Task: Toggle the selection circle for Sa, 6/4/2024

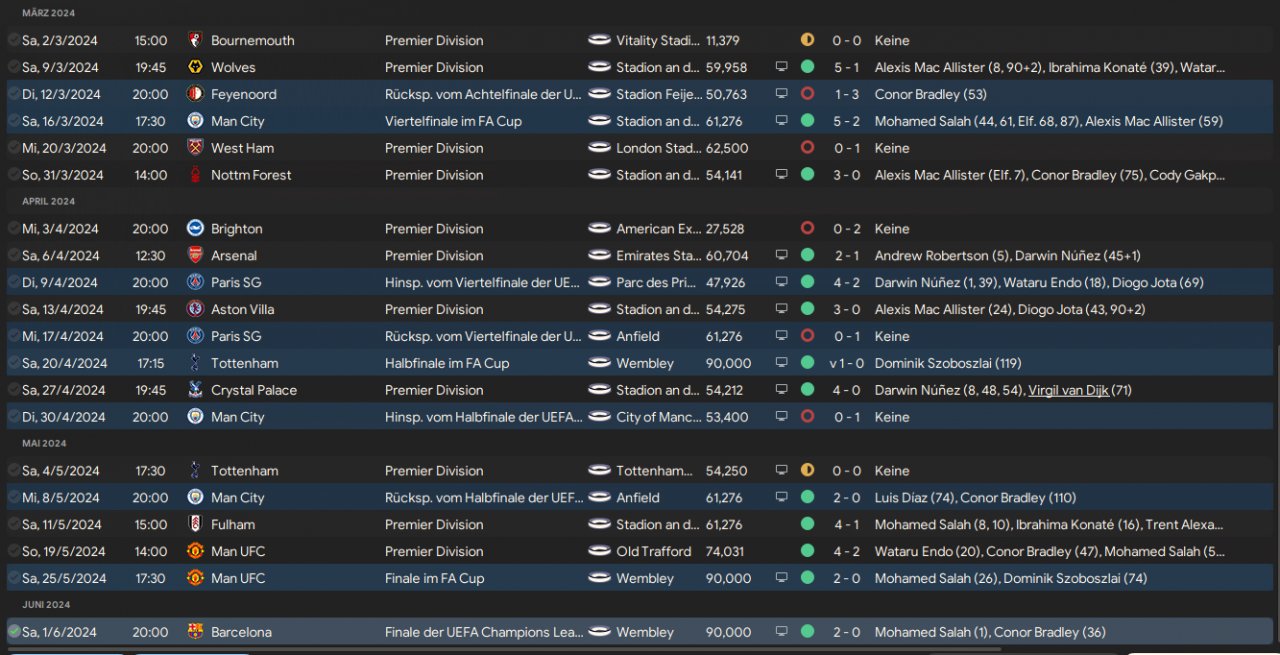Action: point(13,255)
